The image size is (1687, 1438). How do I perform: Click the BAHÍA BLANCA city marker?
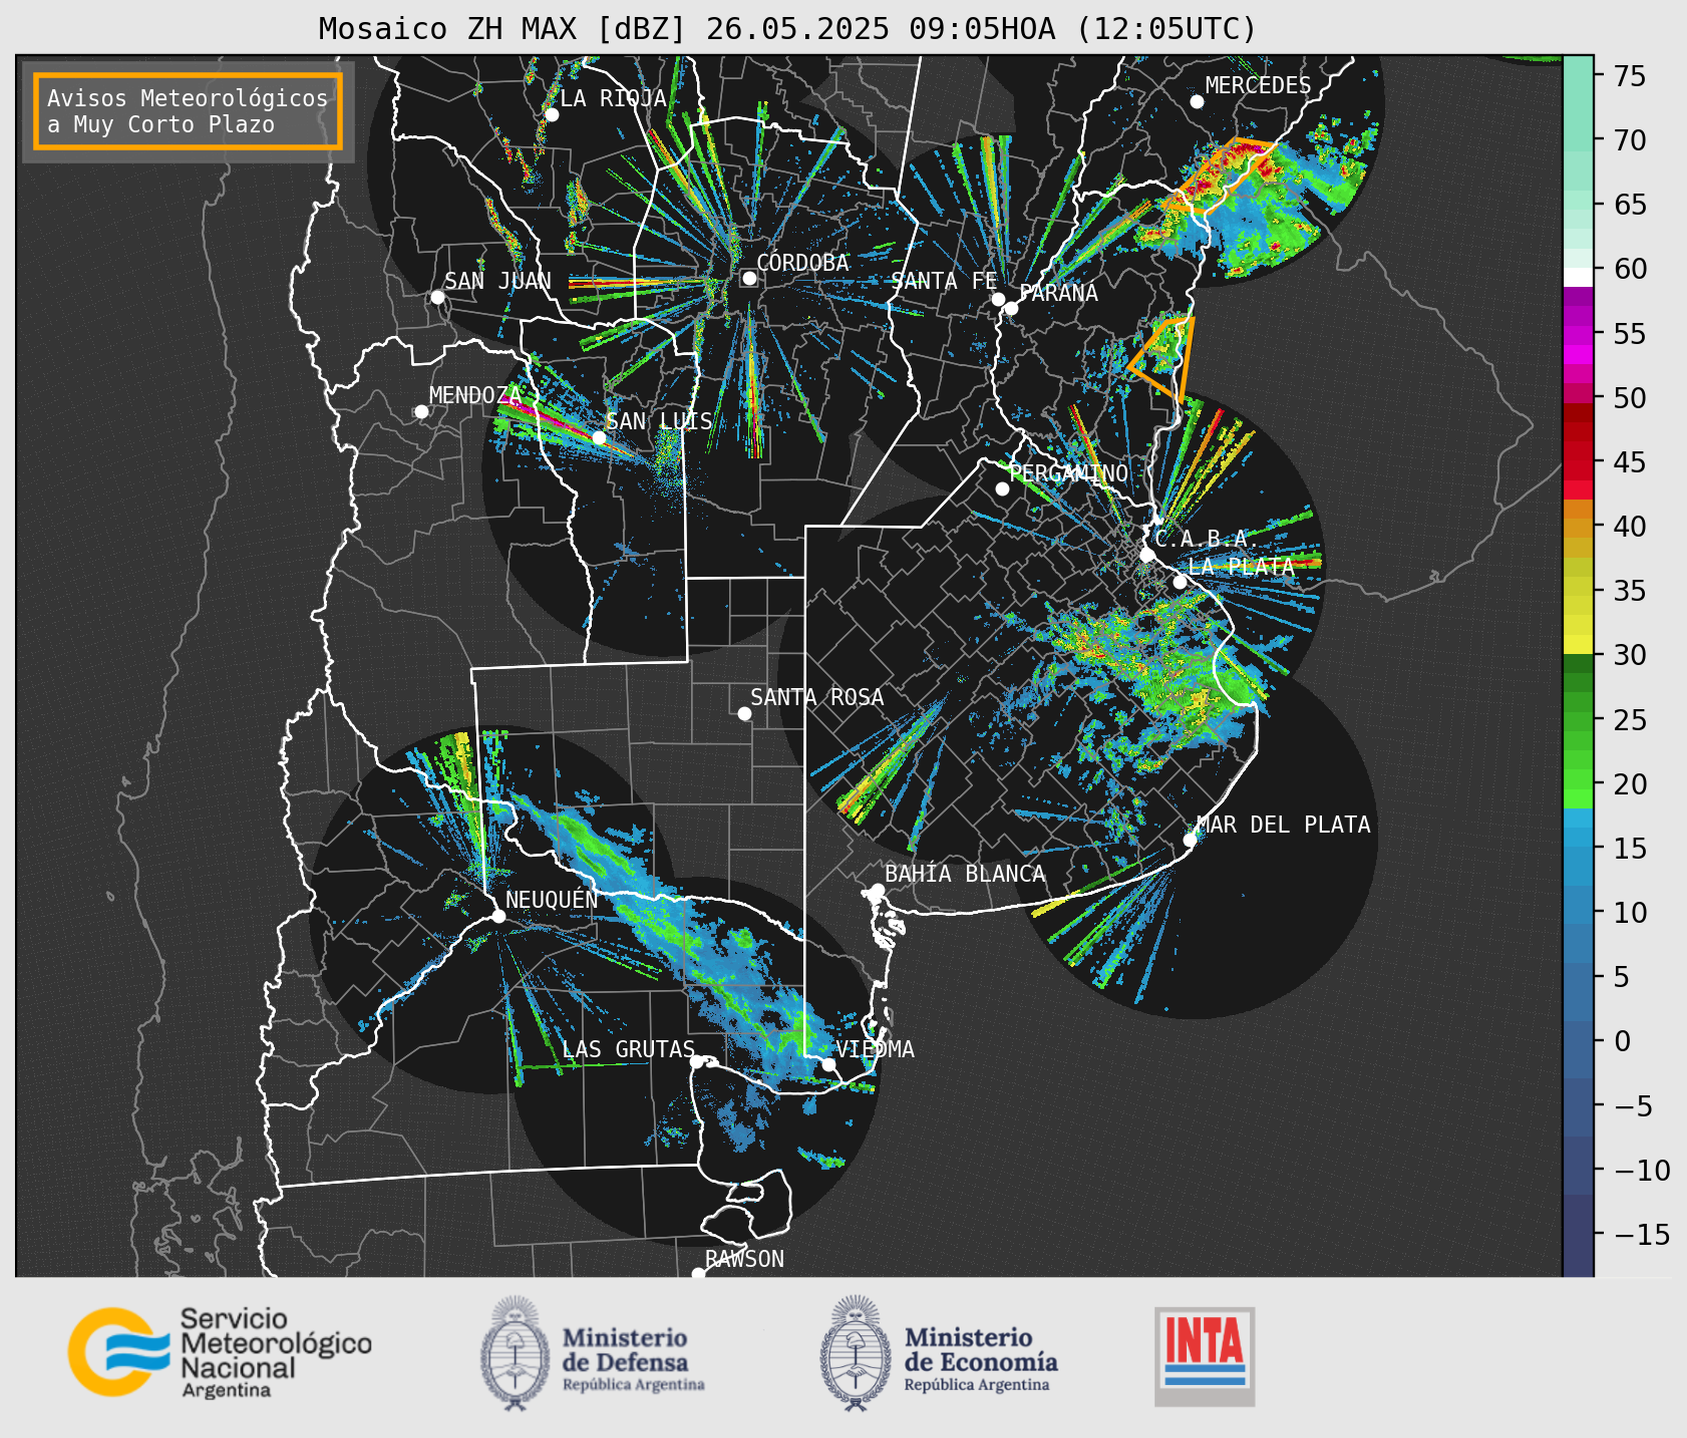point(877,890)
